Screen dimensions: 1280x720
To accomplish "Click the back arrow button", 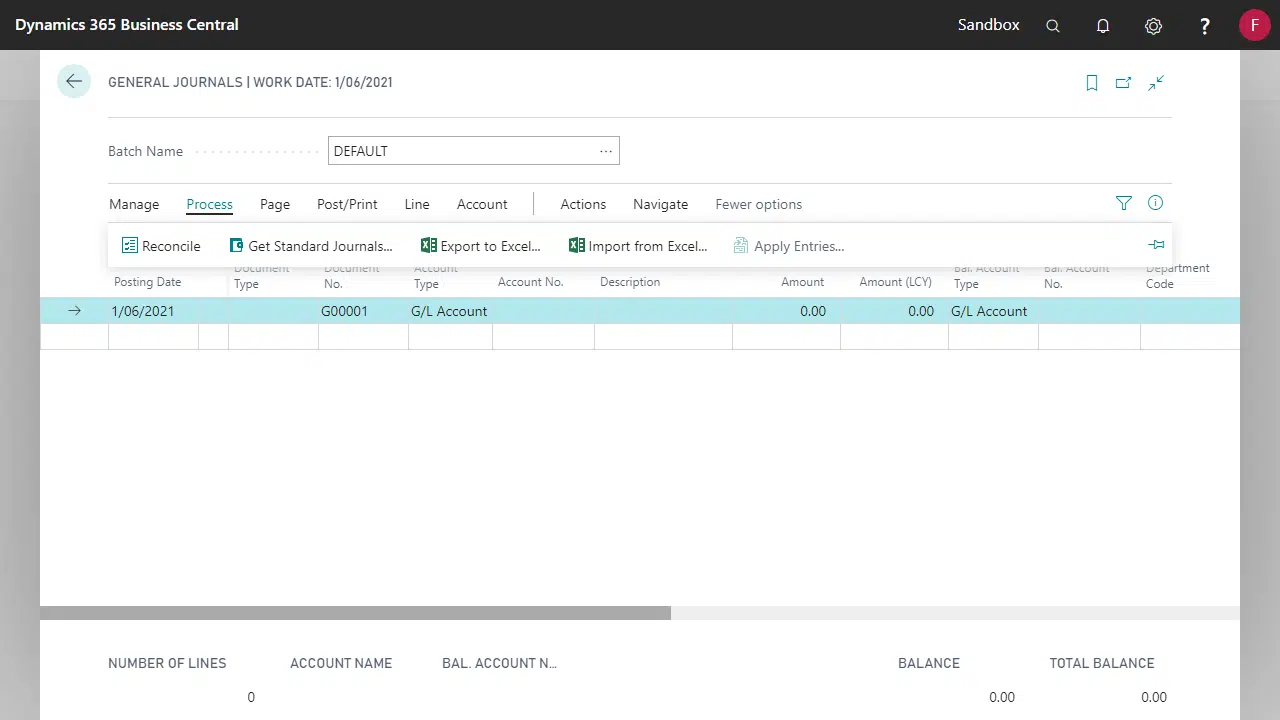I will click(74, 82).
